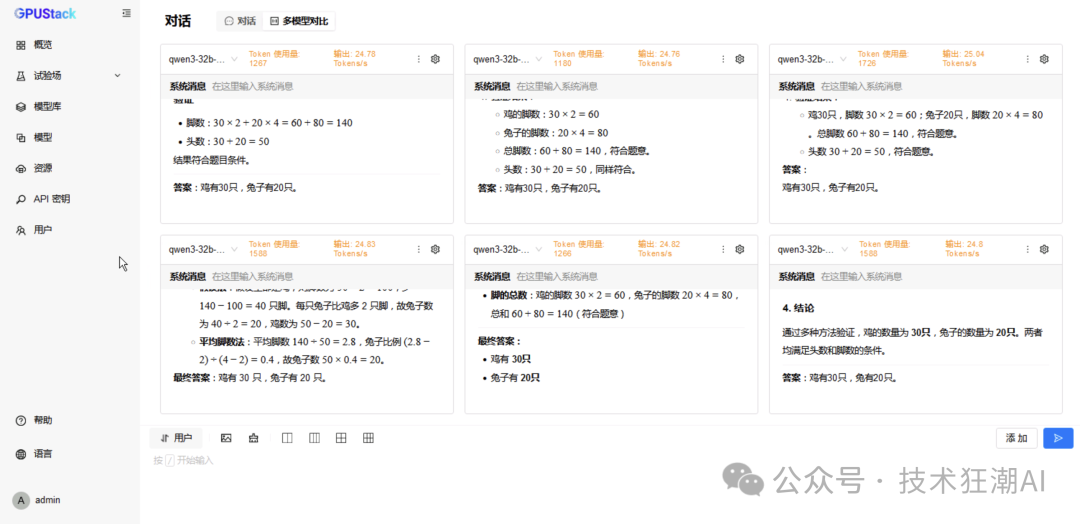The height and width of the screenshot is (524, 1080).
Task: Click the upload image icon
Action: 226,438
